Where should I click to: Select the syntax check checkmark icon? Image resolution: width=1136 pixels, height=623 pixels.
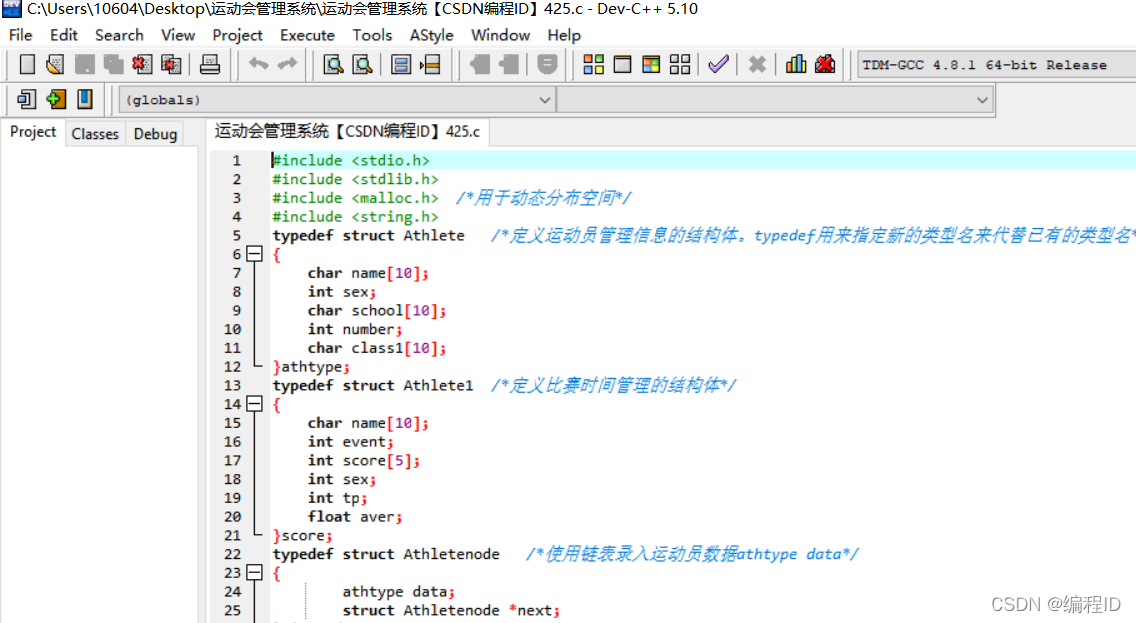click(x=717, y=63)
